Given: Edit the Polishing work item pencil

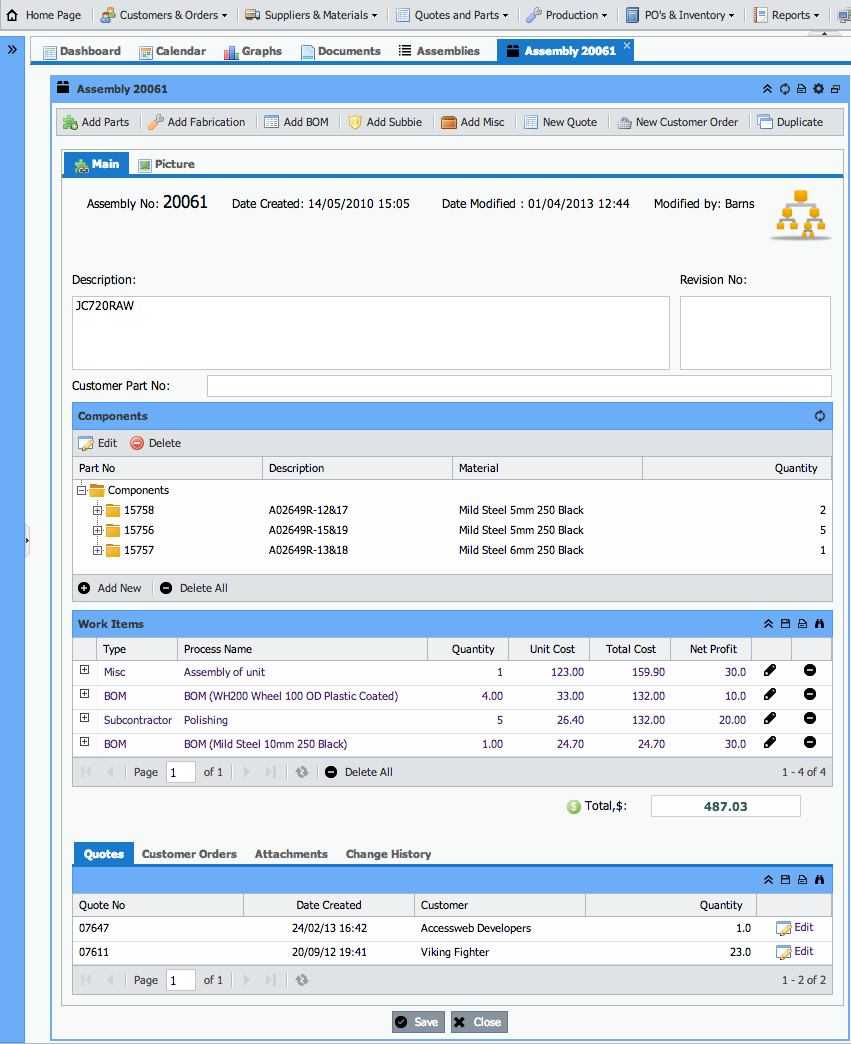Looking at the screenshot, I should pos(770,718).
